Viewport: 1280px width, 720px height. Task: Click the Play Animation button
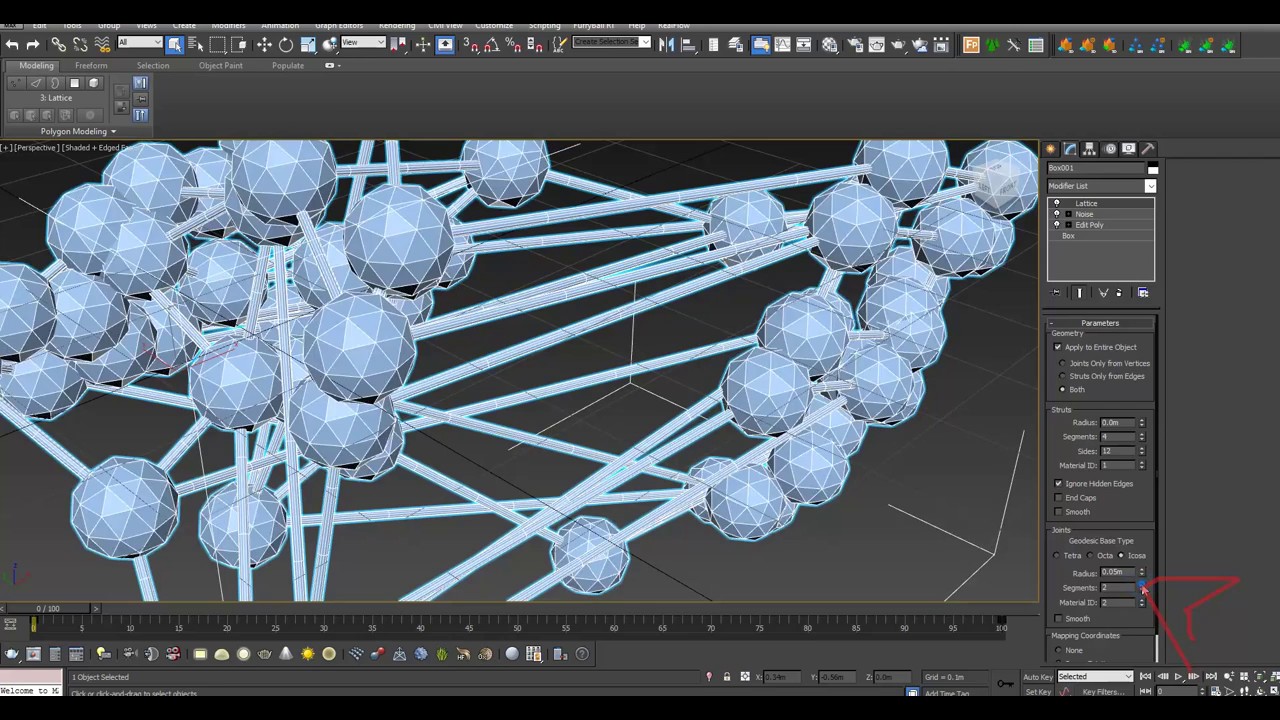click(1178, 677)
